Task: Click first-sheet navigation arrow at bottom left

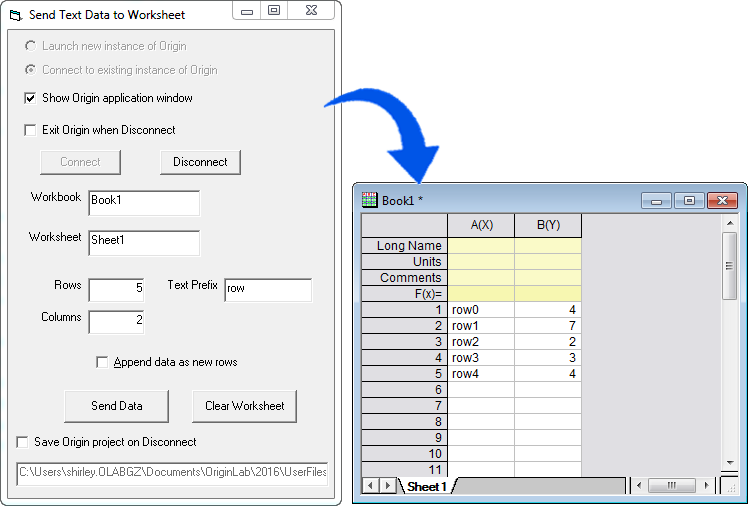Action: (x=369, y=485)
